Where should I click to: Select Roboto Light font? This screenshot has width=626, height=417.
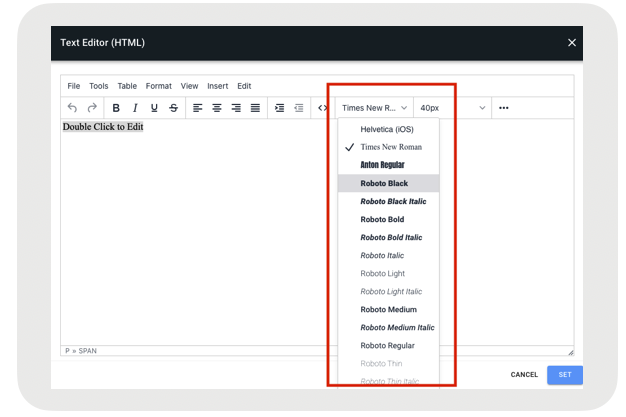pos(388,273)
